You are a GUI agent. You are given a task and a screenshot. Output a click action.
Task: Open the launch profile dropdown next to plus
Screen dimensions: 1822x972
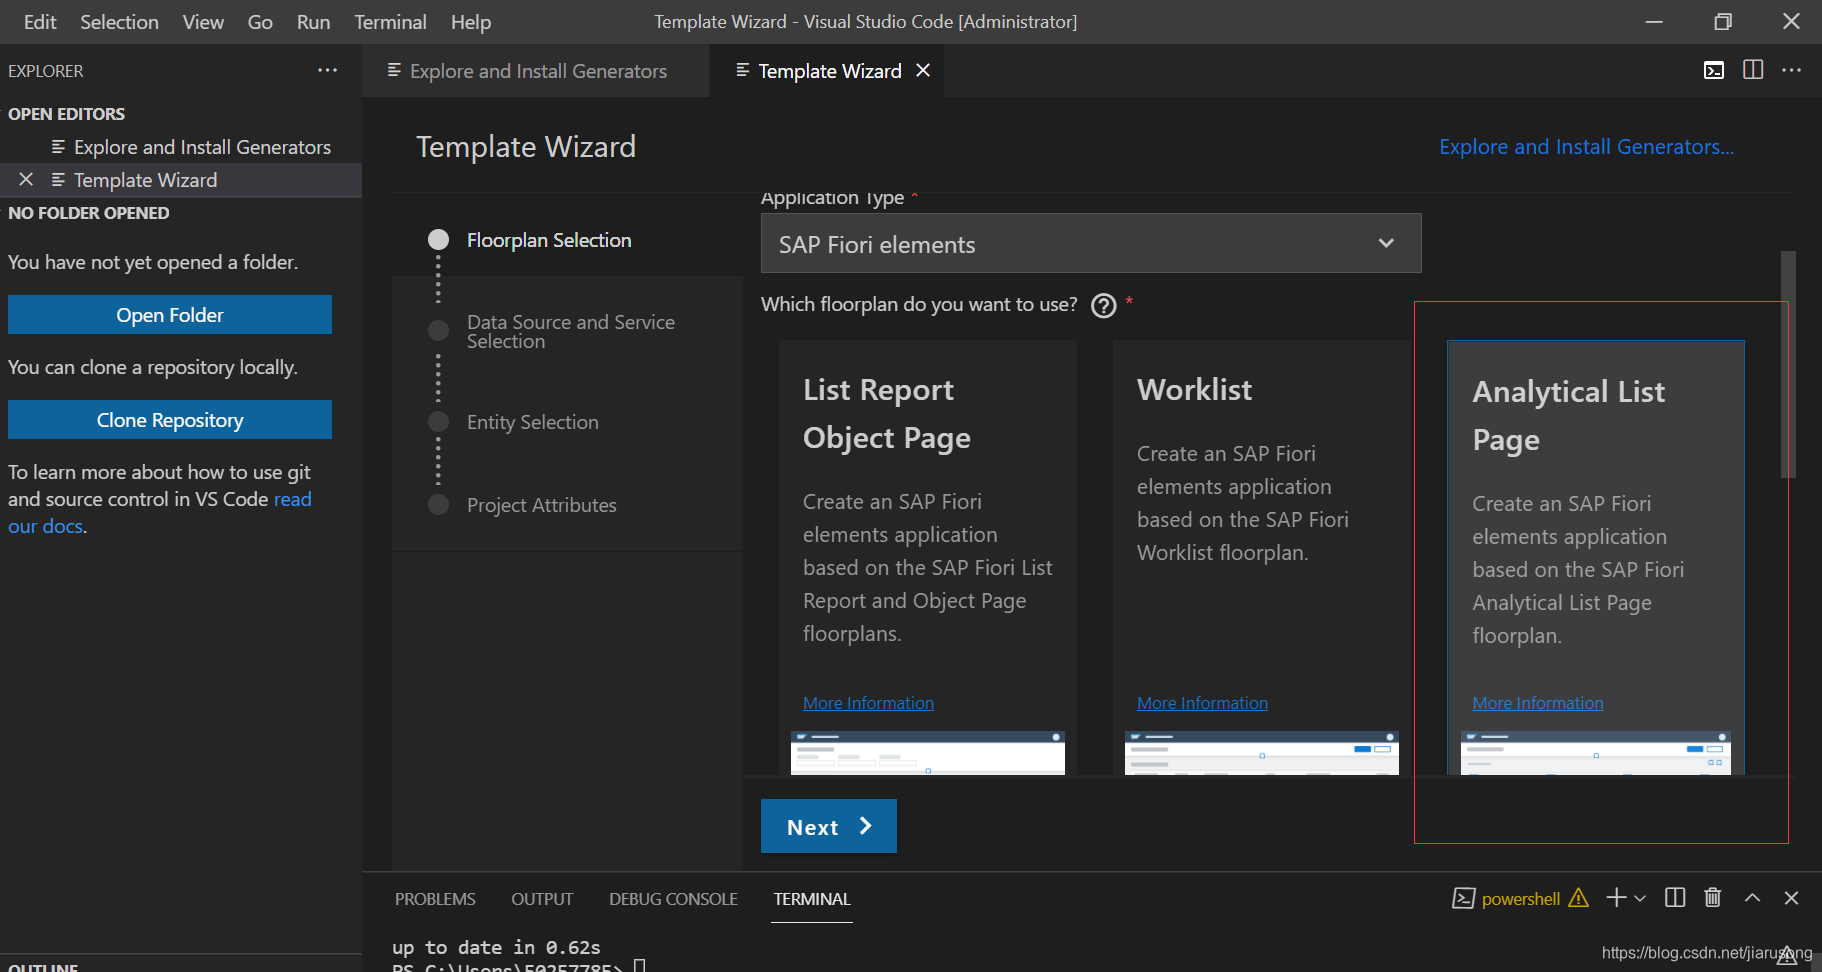point(1639,898)
